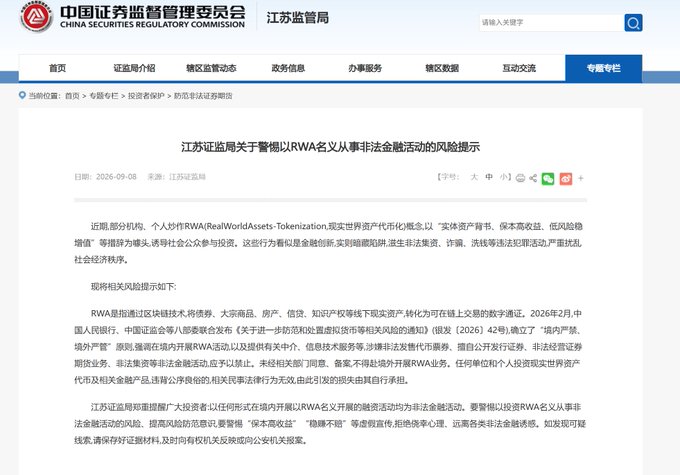Click the CSRC red emblem logo

36,17
